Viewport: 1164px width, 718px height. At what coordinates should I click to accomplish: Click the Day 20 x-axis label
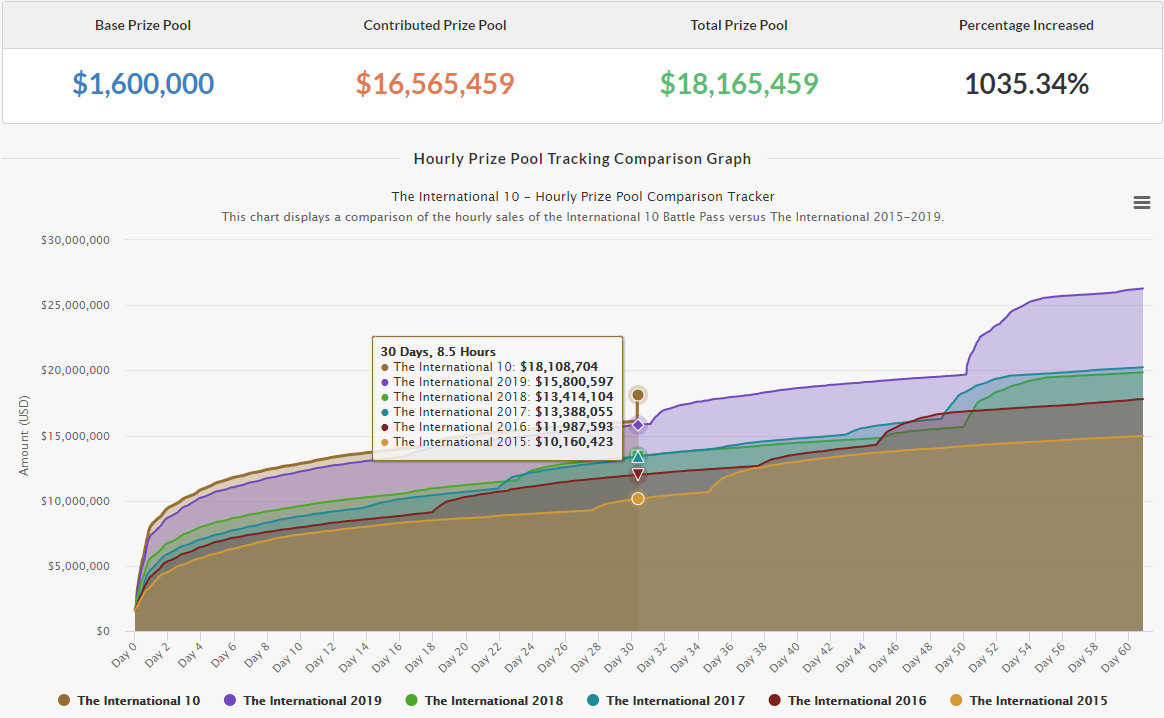452,656
